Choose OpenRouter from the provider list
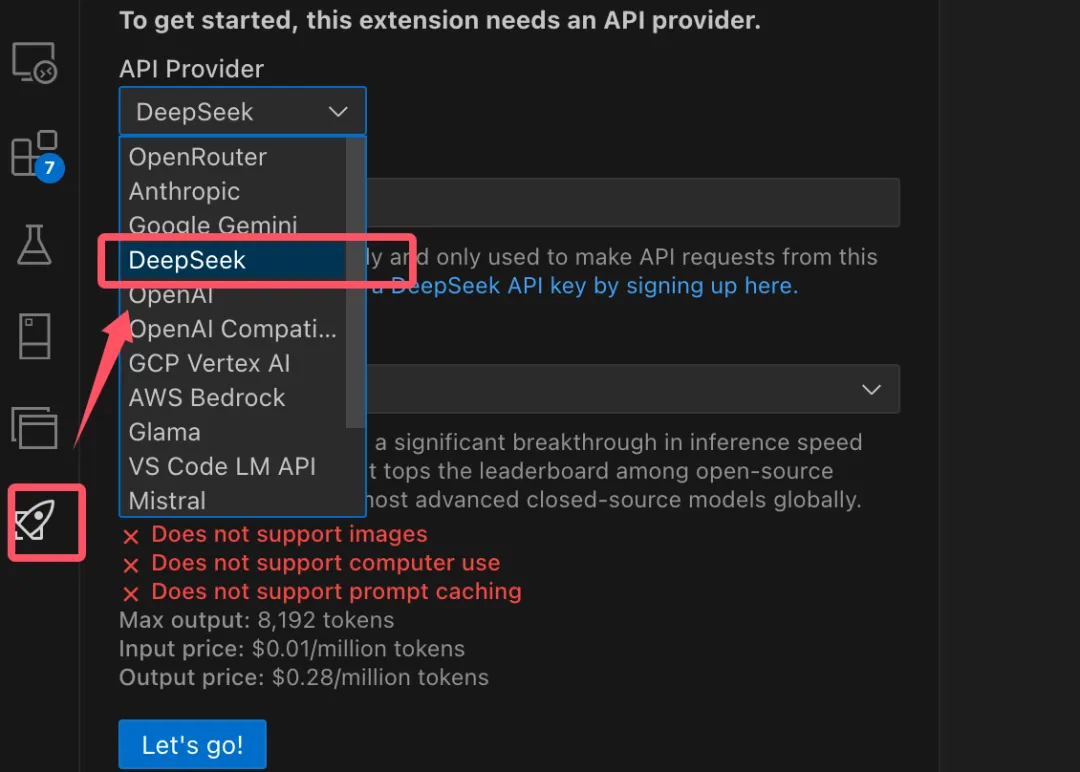The height and width of the screenshot is (772, 1080). (x=198, y=157)
